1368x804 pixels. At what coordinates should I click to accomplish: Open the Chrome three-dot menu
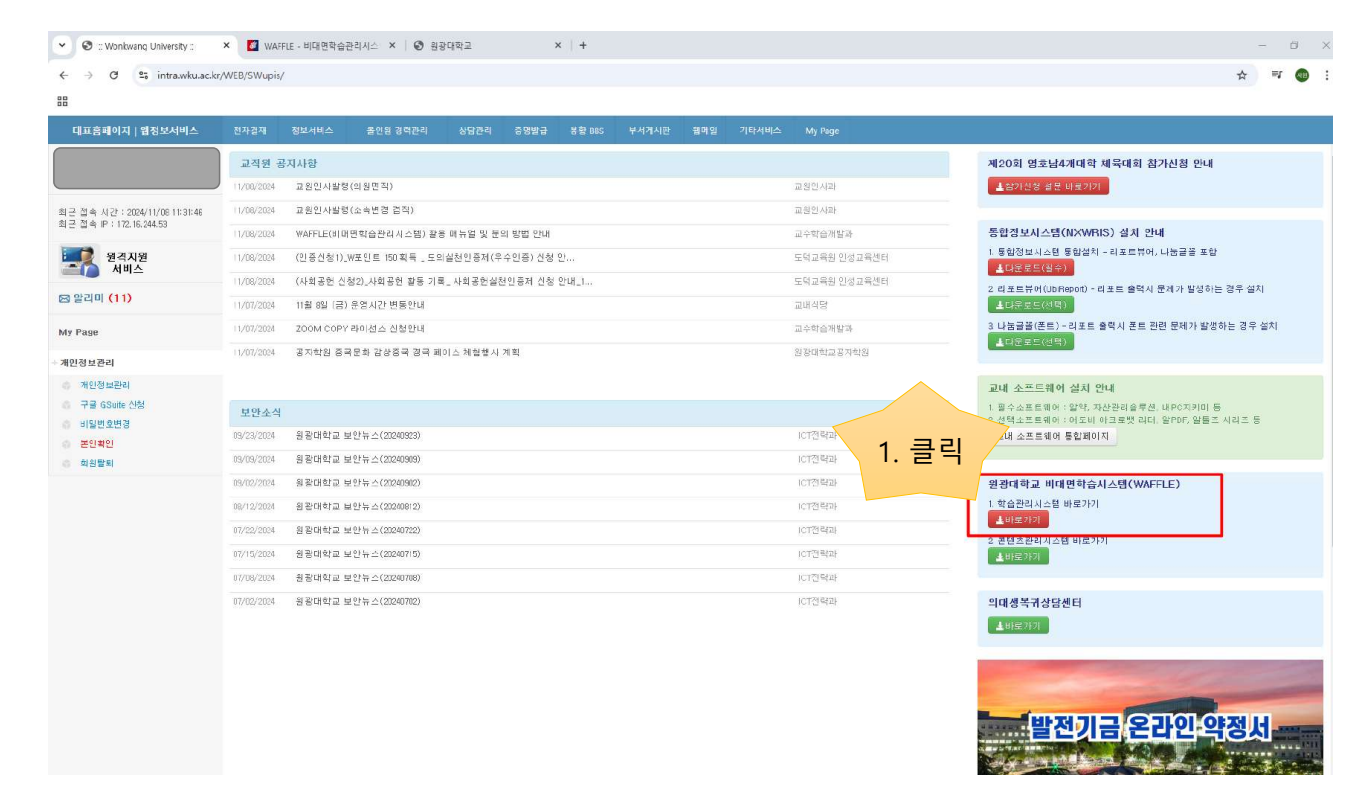tap(1327, 75)
